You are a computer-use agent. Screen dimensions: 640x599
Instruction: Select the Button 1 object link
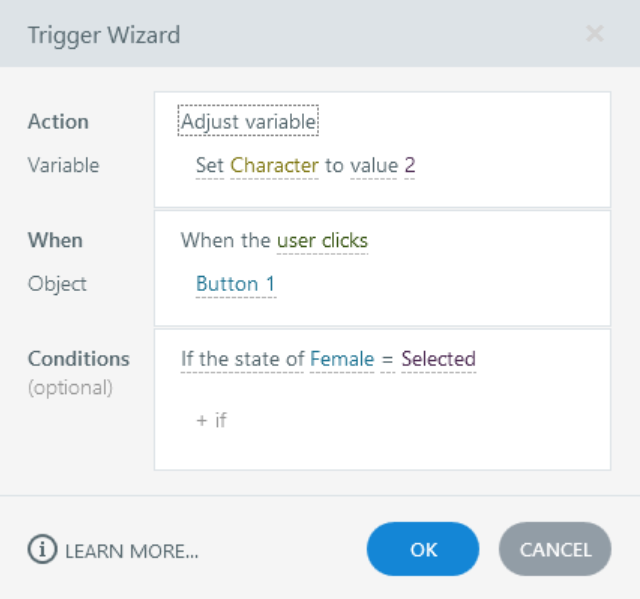coord(235,284)
